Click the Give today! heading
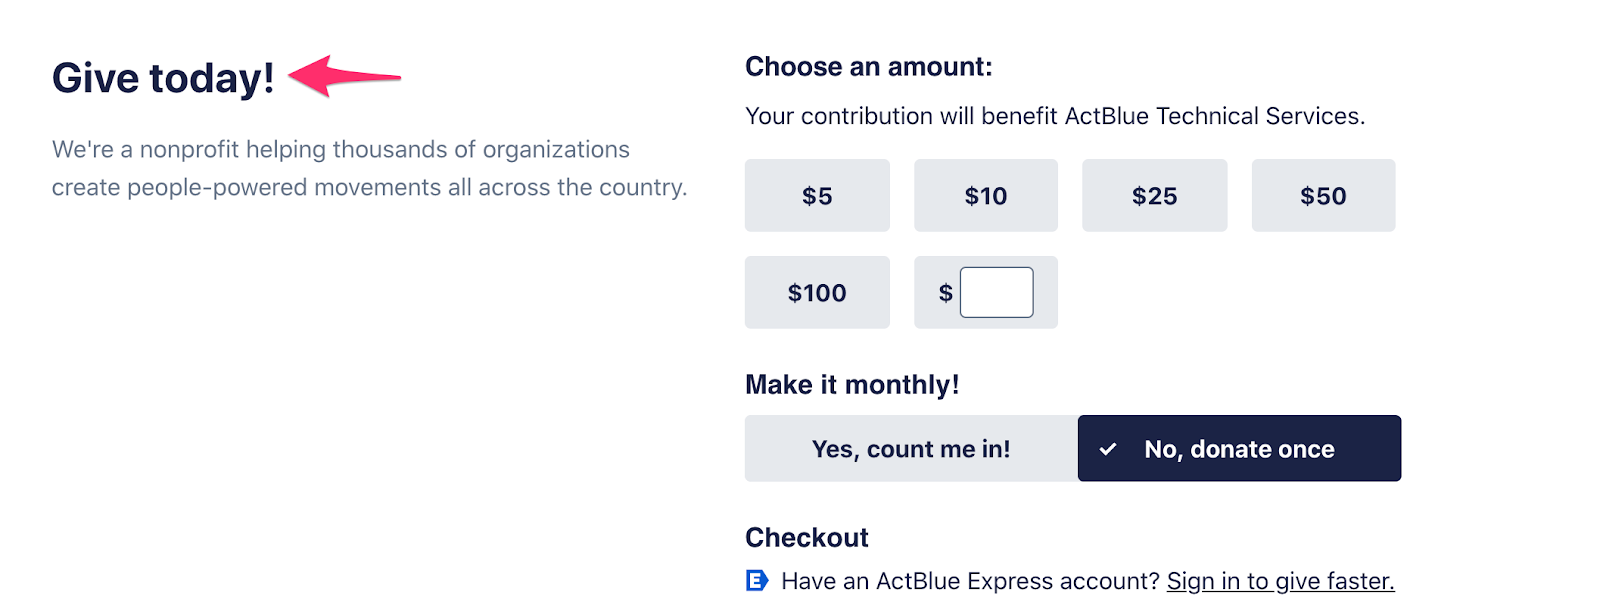The image size is (1600, 615). (x=163, y=78)
